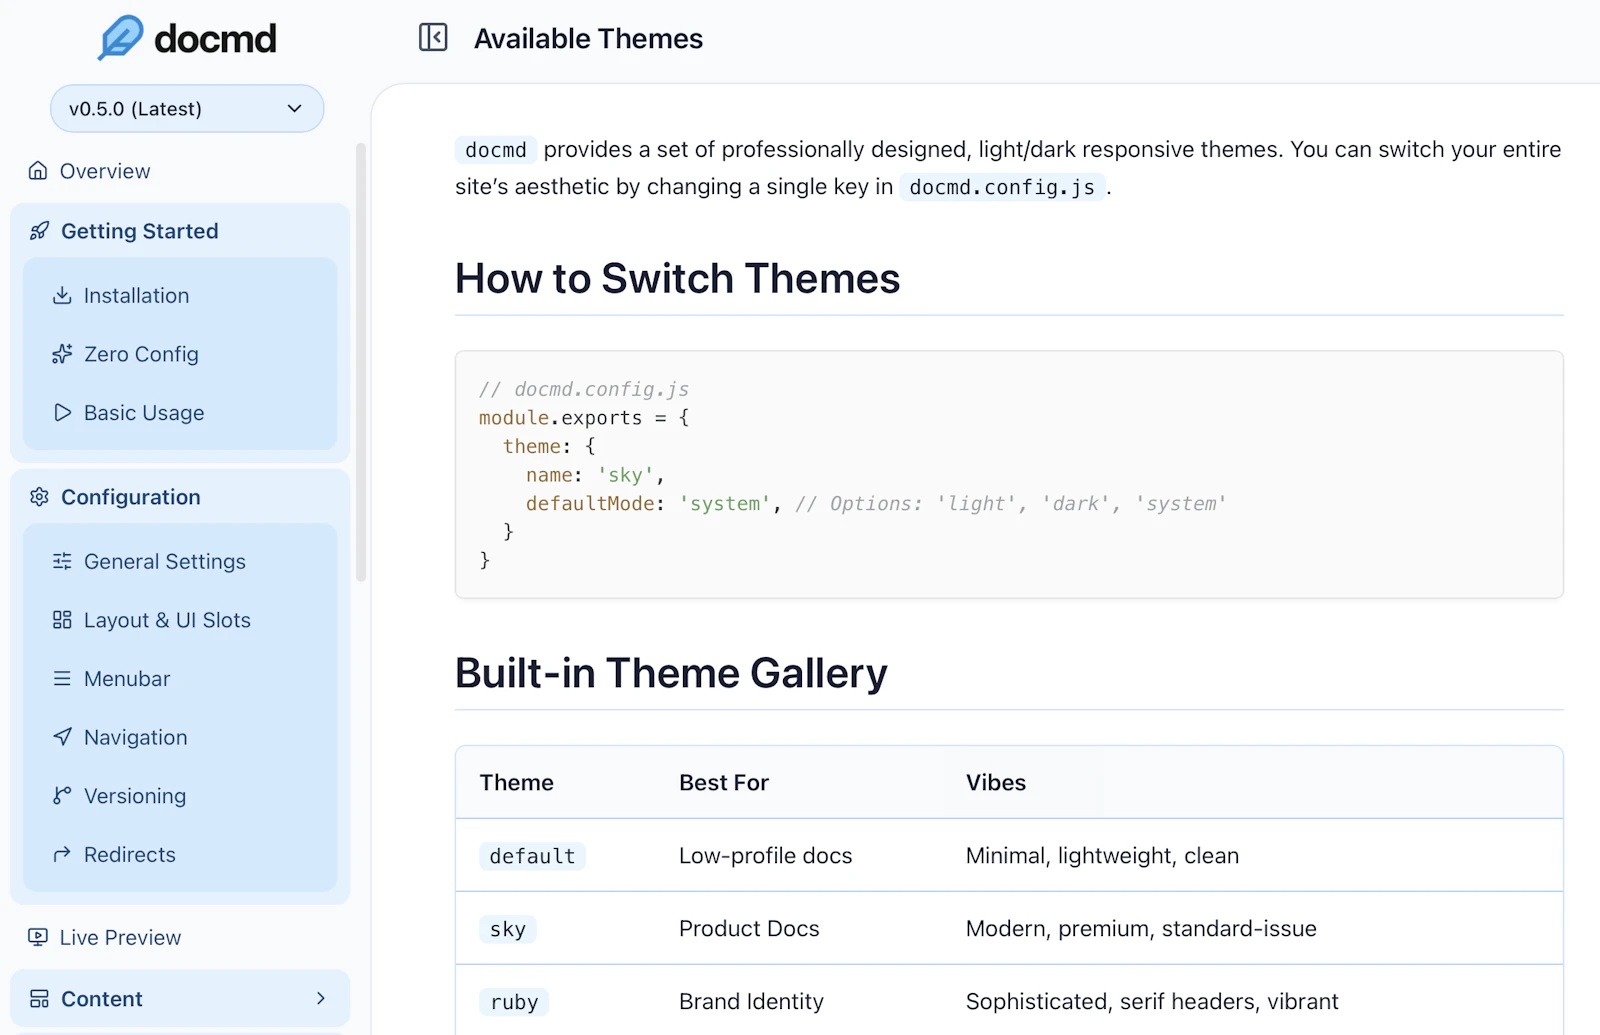
Task: Click the Product Docs cell
Action: point(749,928)
